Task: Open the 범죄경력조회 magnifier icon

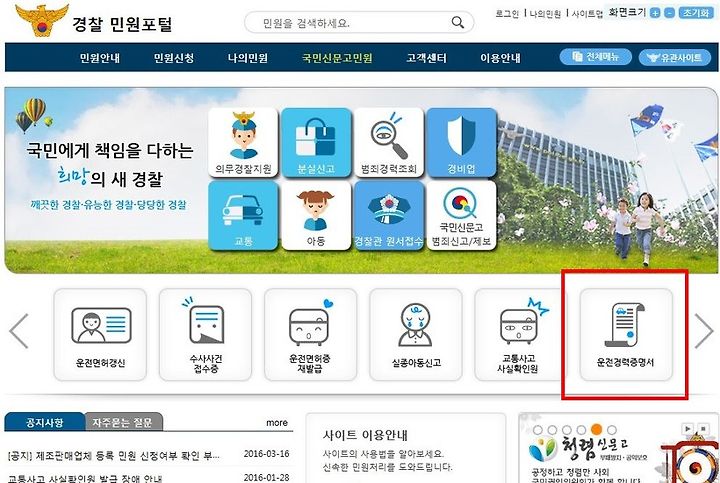Action: point(388,143)
